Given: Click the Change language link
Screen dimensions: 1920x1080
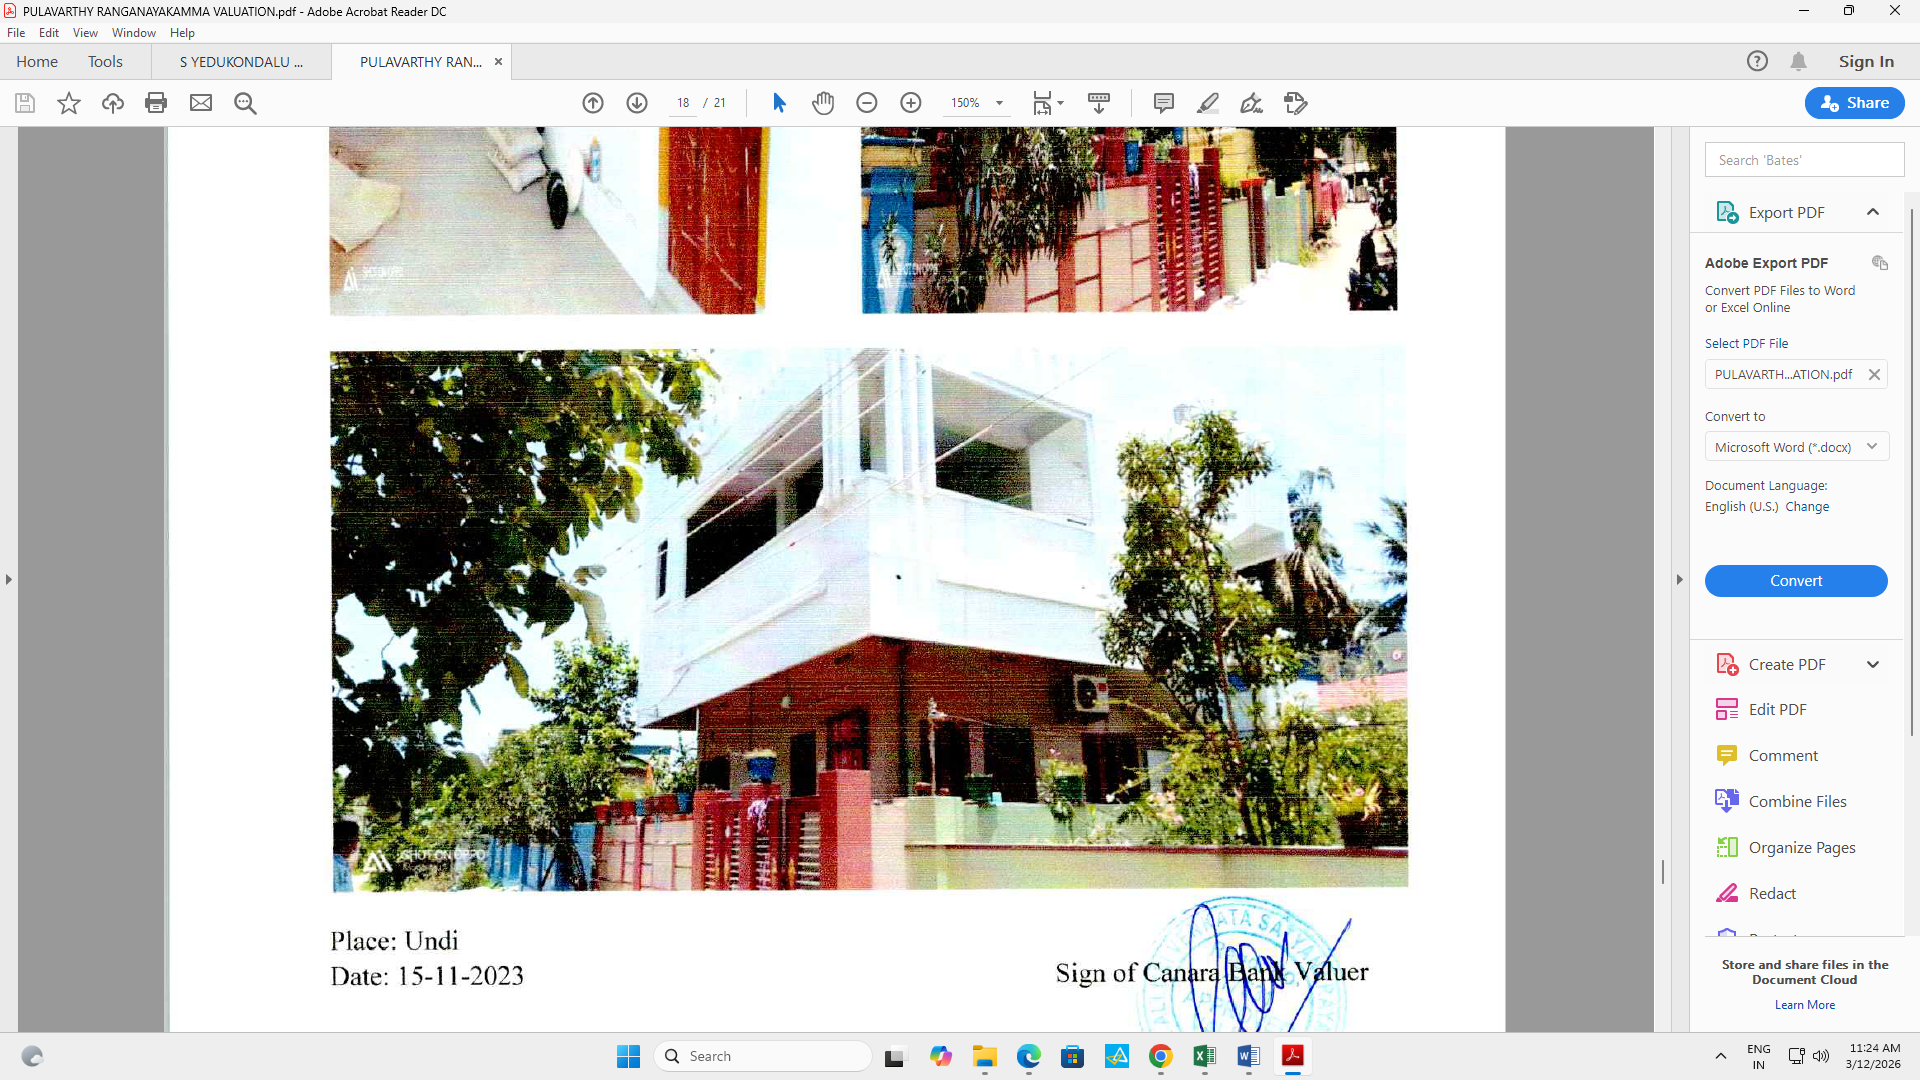Looking at the screenshot, I should (1807, 507).
